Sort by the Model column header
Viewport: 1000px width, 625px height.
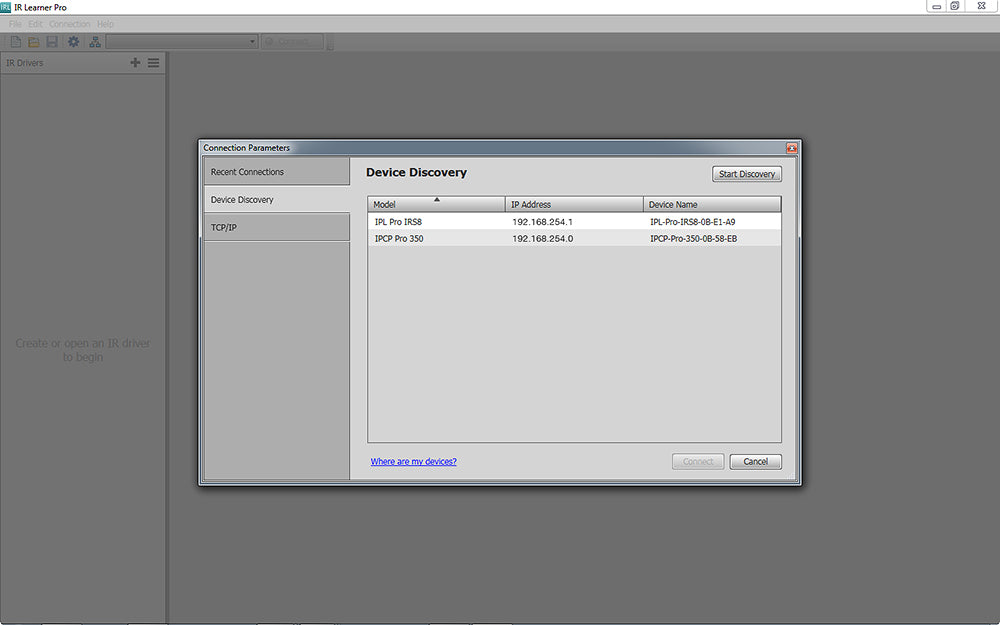point(436,204)
